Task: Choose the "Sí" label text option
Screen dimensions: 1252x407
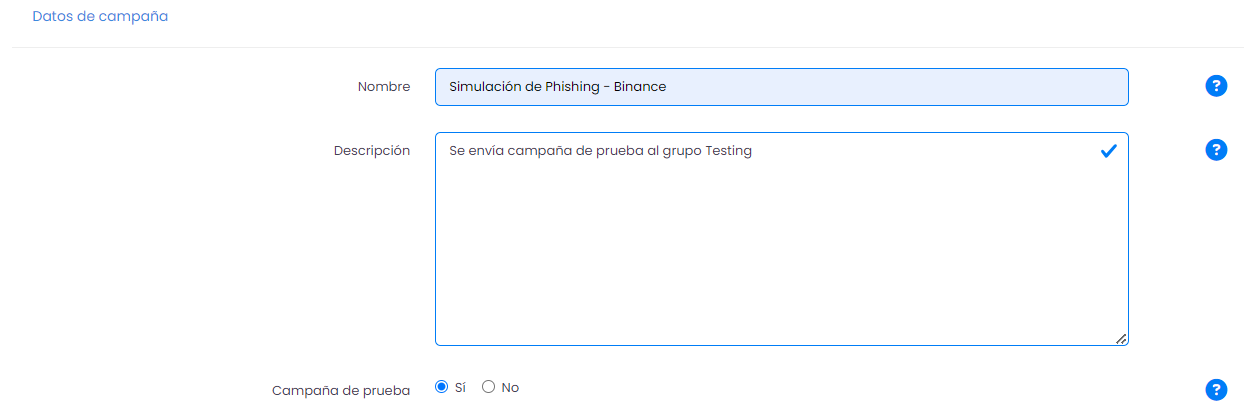Action: (x=460, y=388)
